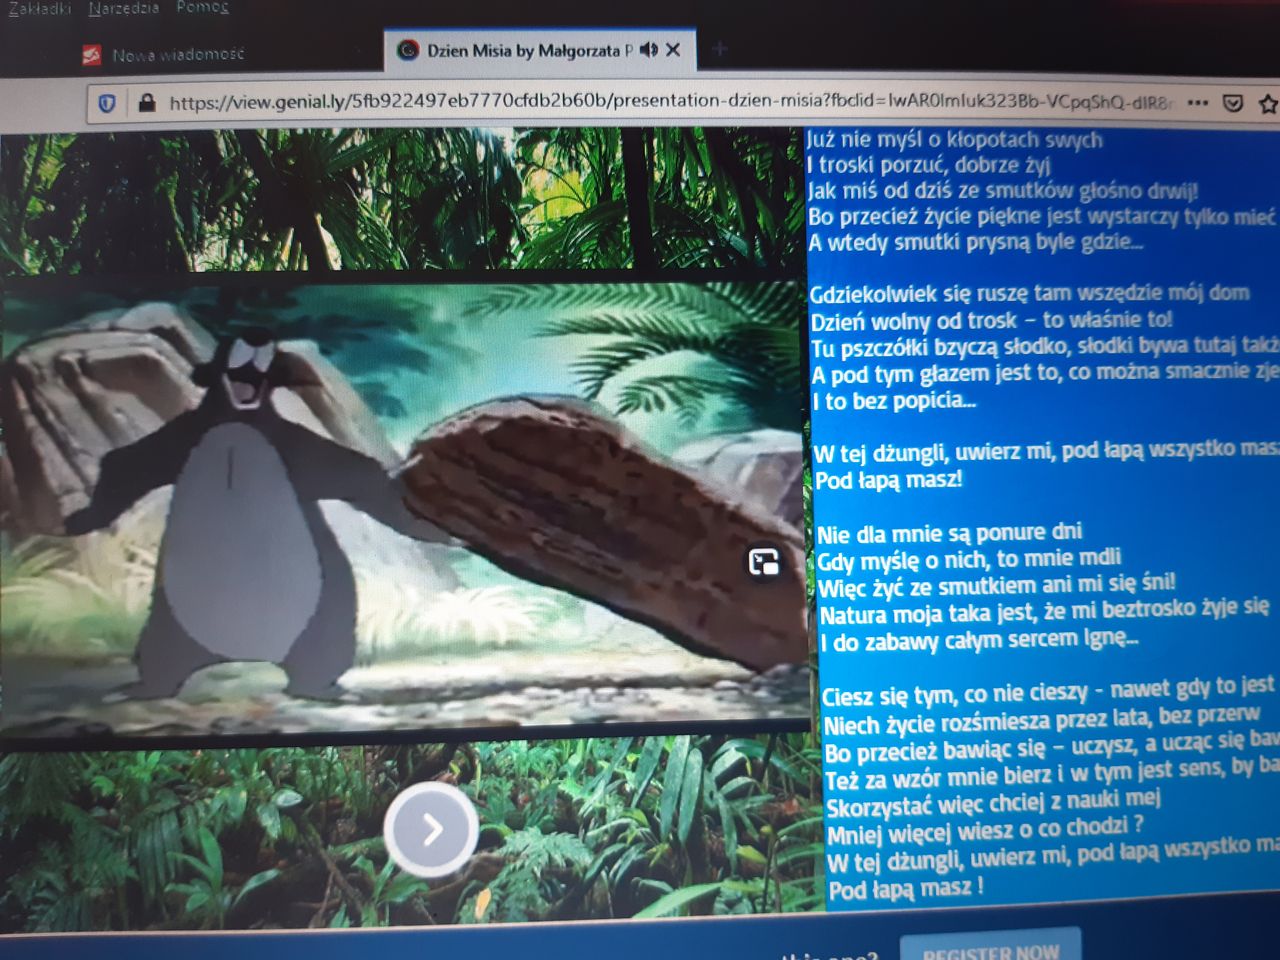Focus the genial.ly URL address field
Image resolution: width=1280 pixels, height=960 pixels.
click(x=670, y=101)
